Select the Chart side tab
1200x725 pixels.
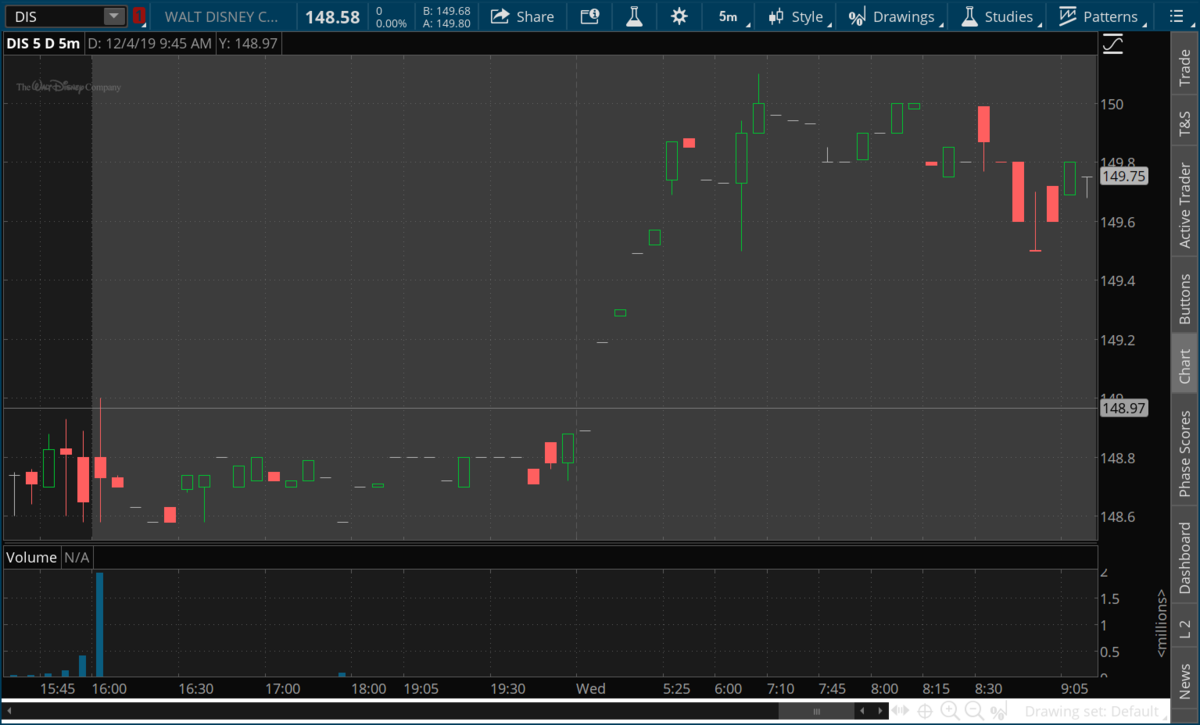(1185, 365)
